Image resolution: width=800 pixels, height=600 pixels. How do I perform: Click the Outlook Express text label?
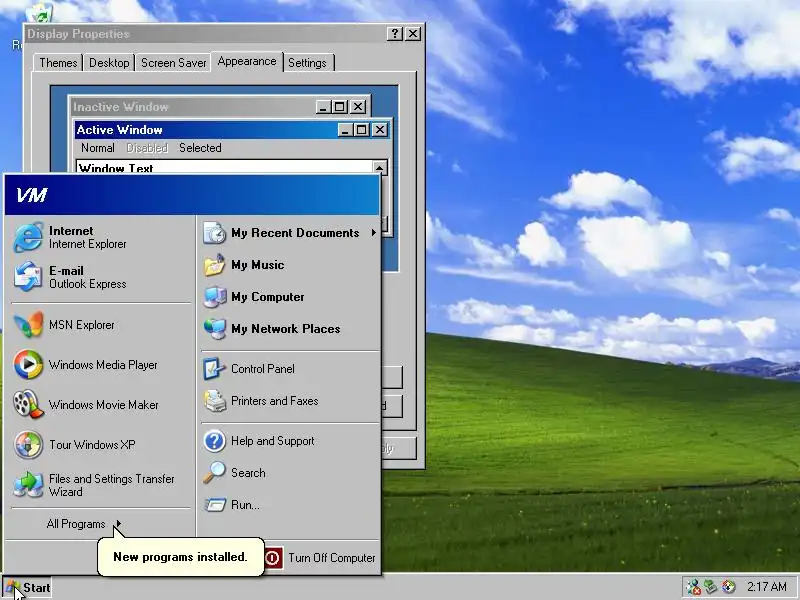click(88, 284)
